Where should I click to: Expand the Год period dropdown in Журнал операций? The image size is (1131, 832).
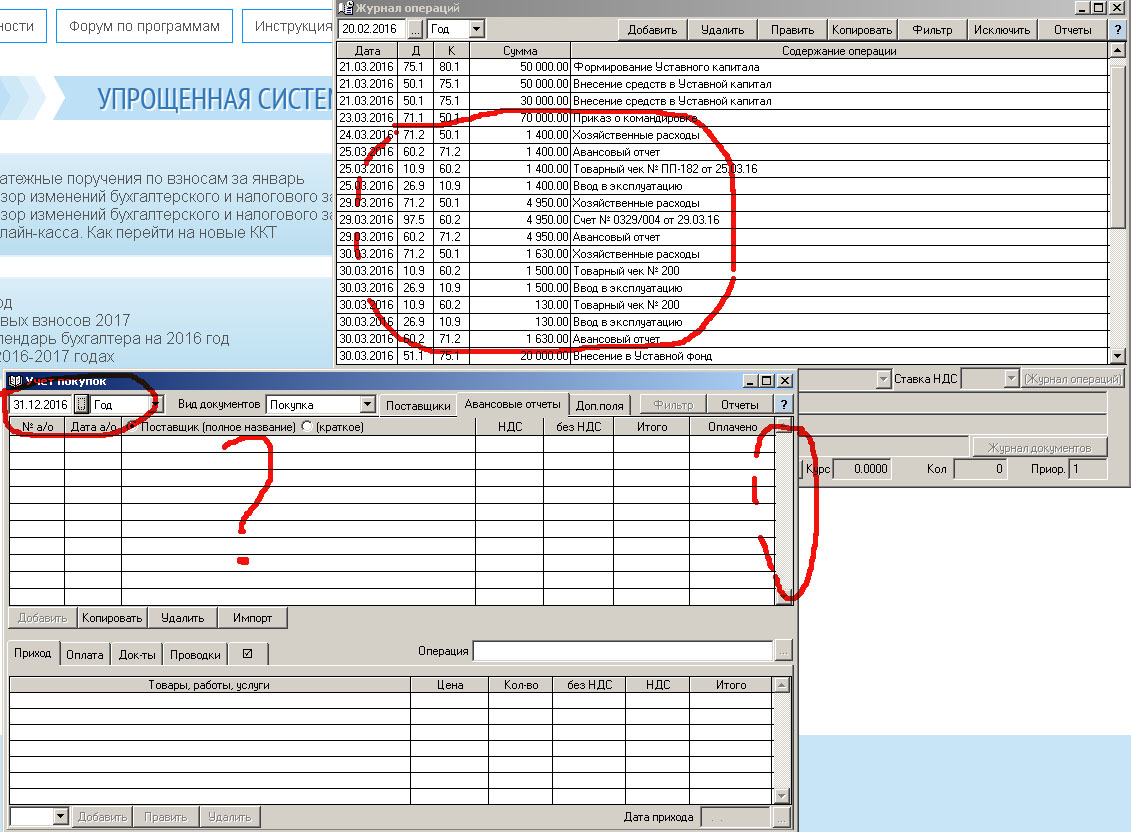pyautogui.click(x=476, y=30)
